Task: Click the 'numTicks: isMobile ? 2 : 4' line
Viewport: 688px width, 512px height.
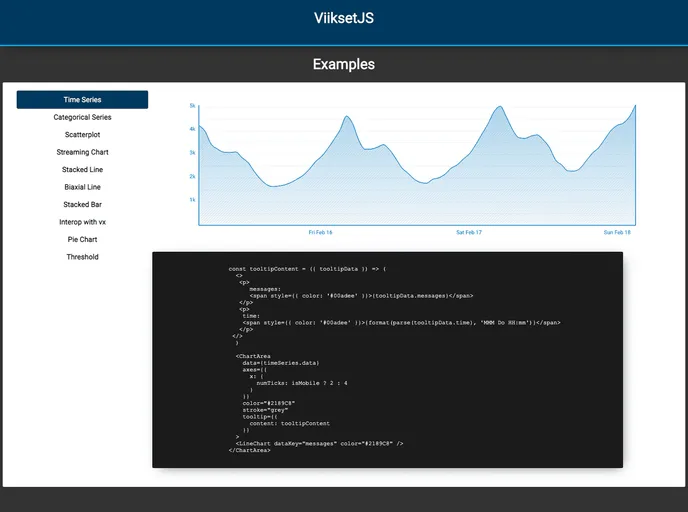Action: 302,383
